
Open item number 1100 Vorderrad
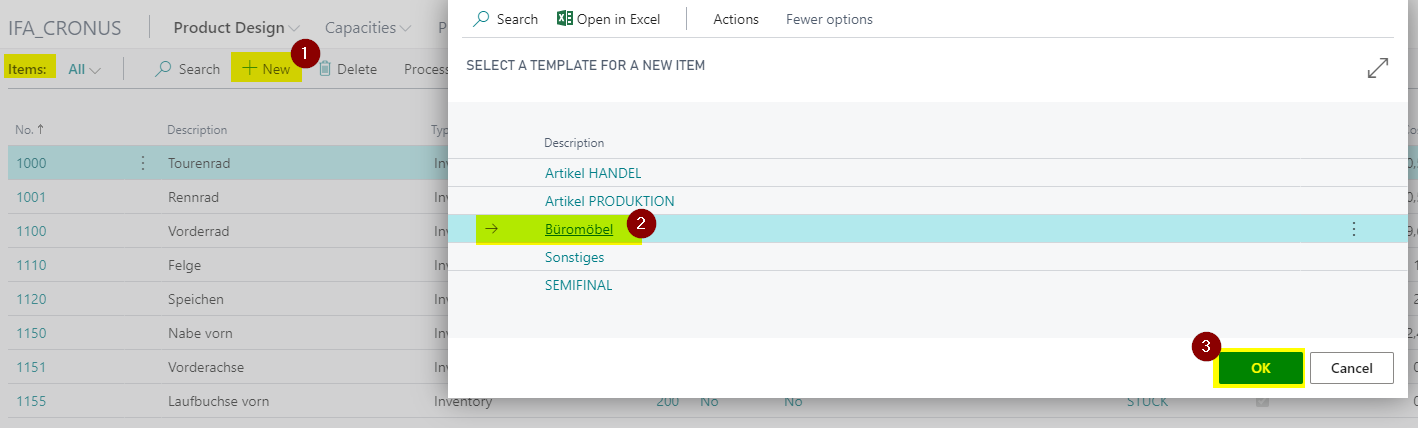click(31, 231)
